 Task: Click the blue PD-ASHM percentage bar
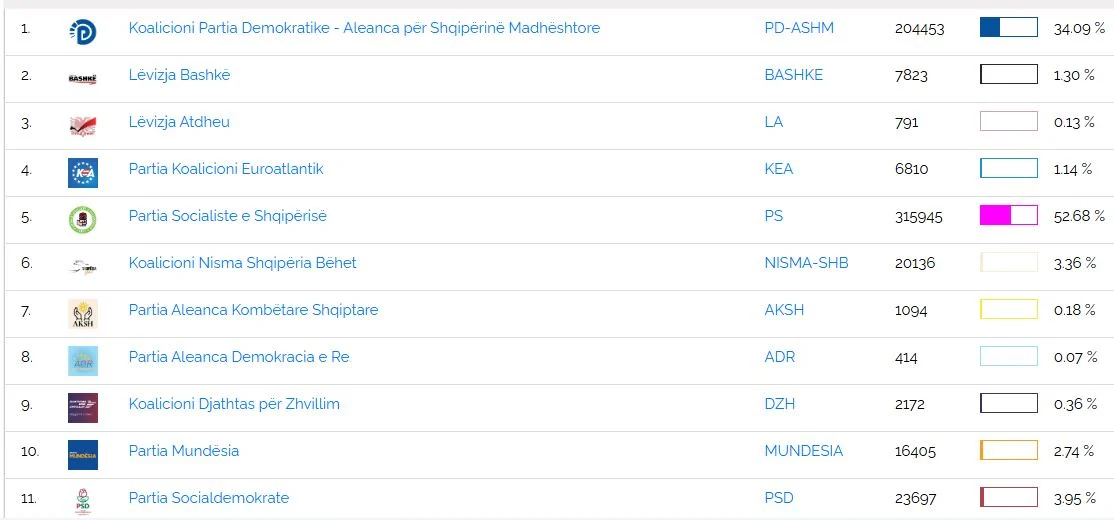click(1008, 27)
